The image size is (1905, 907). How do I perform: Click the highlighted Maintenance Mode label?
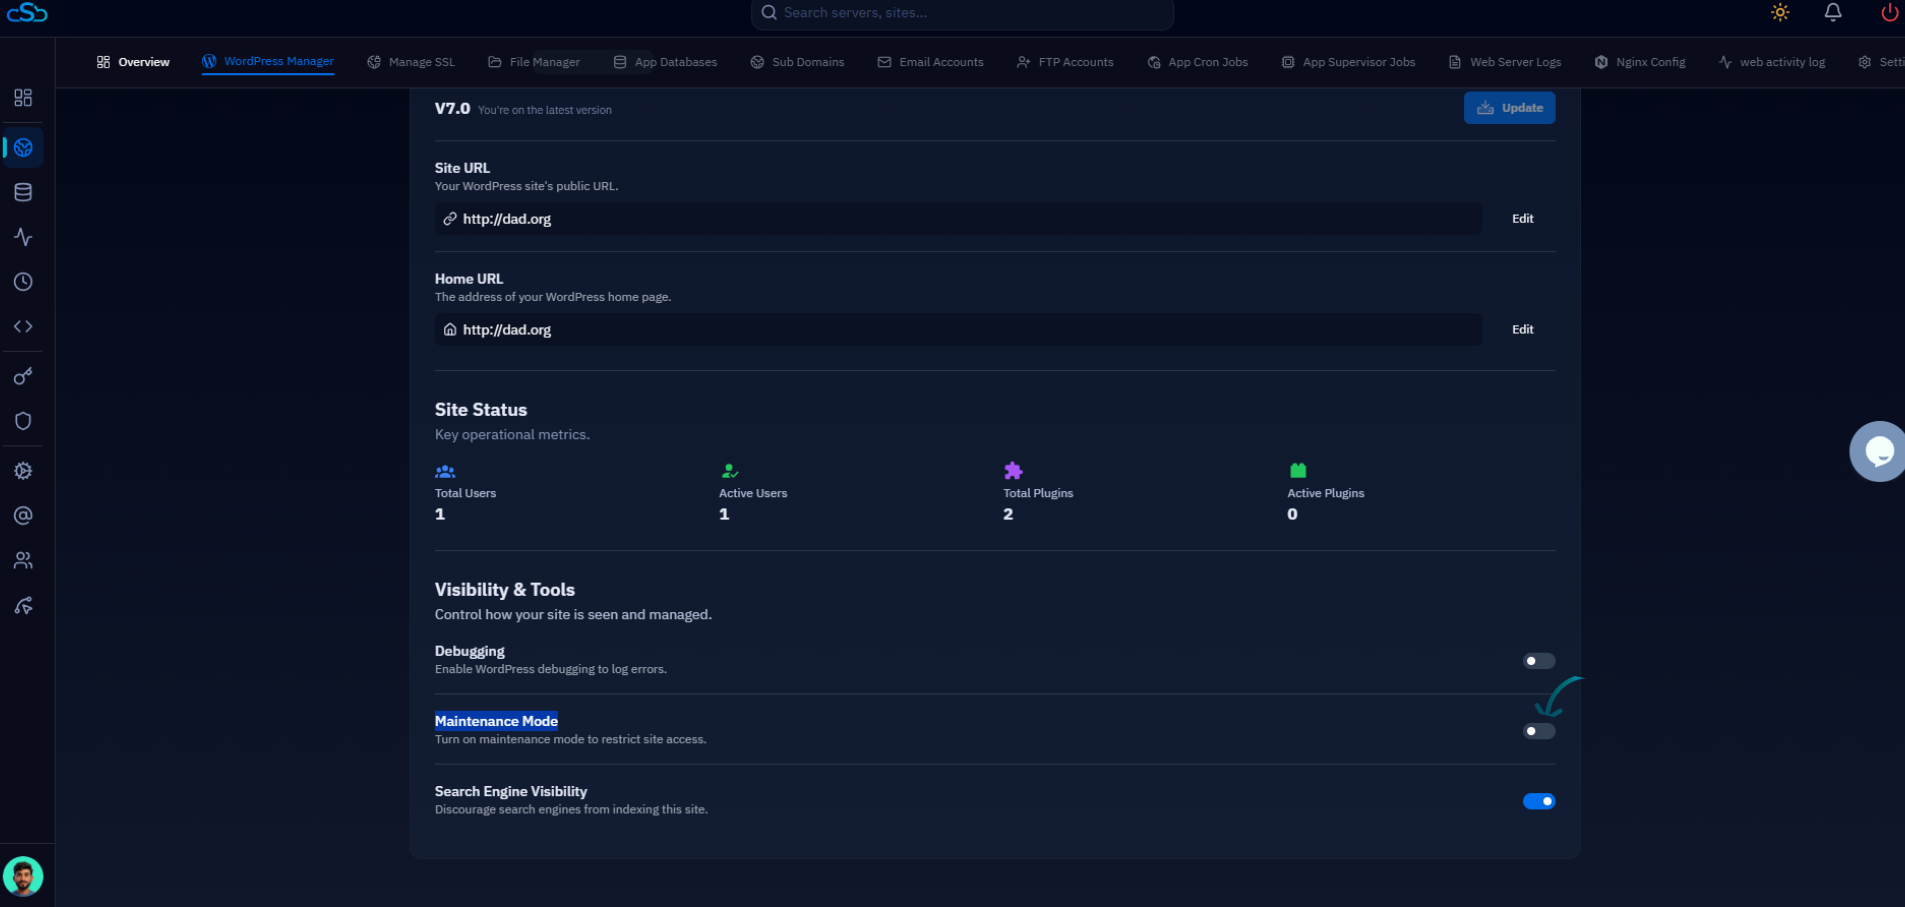point(496,721)
